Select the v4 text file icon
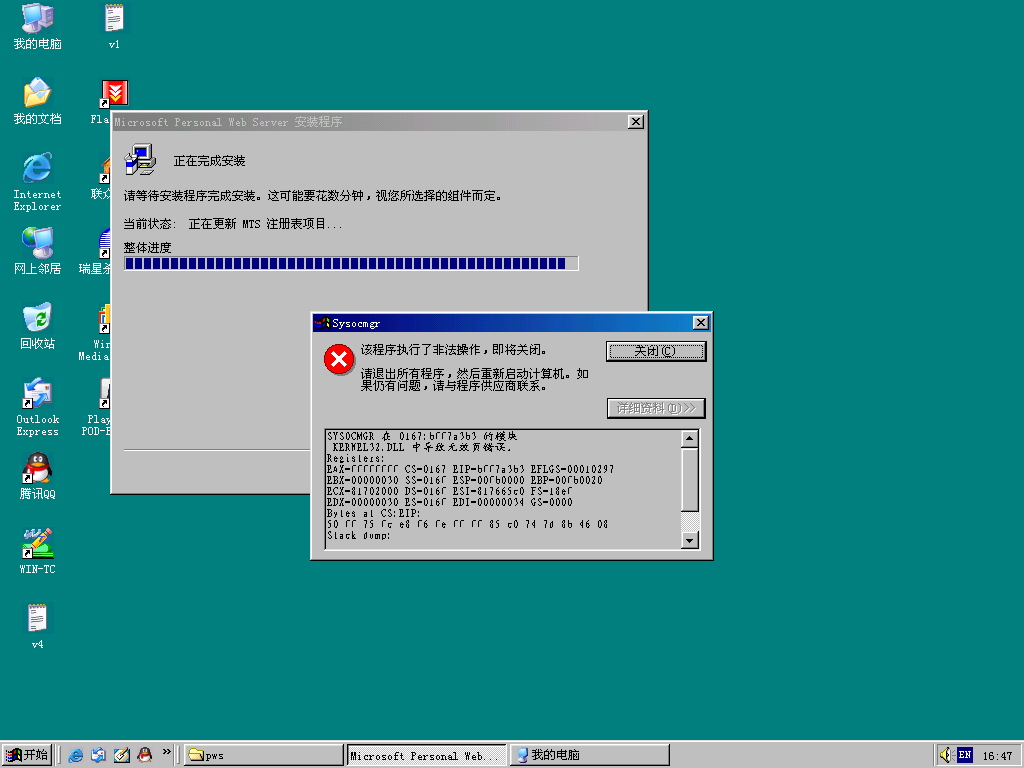The image size is (1024, 768). coord(37,627)
